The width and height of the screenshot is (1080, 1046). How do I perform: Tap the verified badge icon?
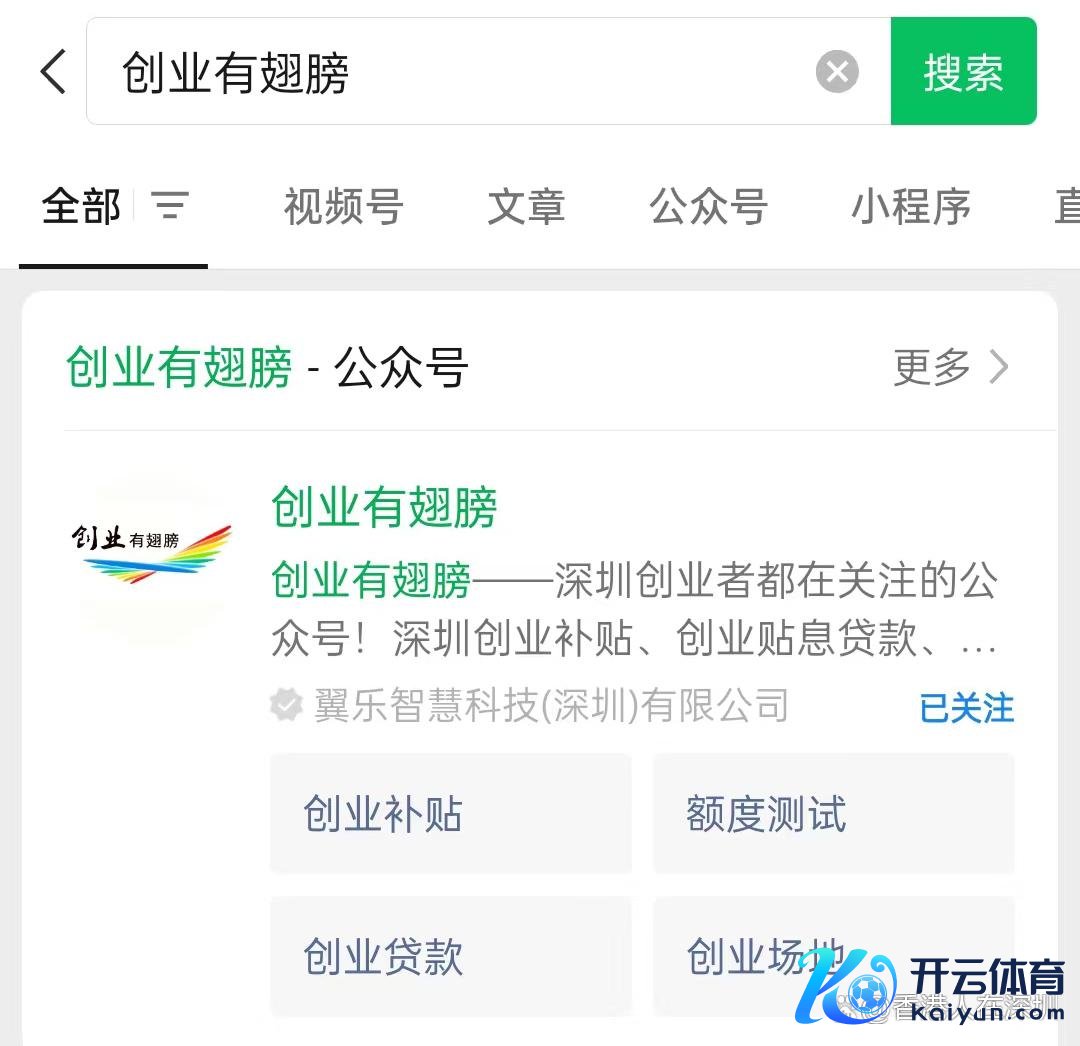[286, 704]
